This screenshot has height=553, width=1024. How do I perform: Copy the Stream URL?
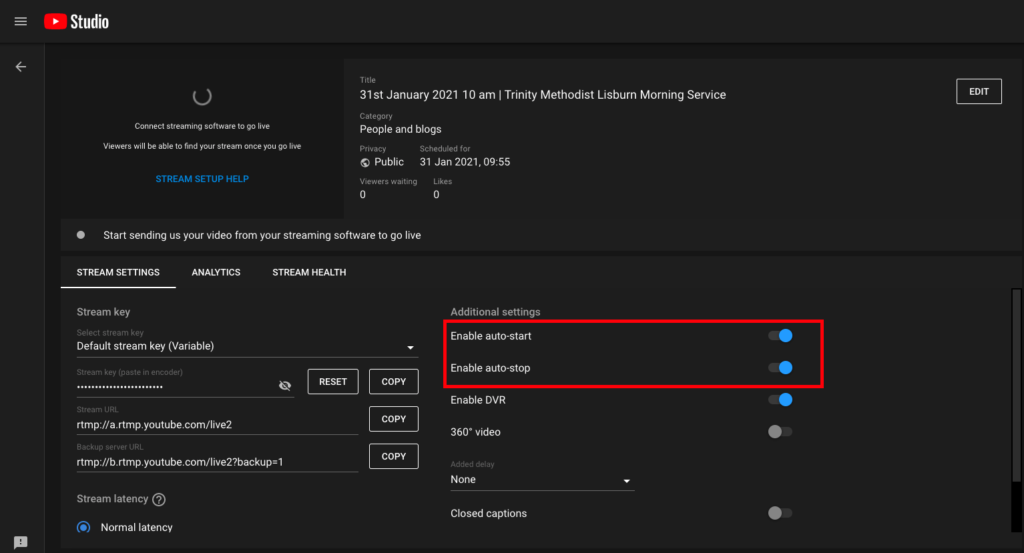pyautogui.click(x=394, y=419)
